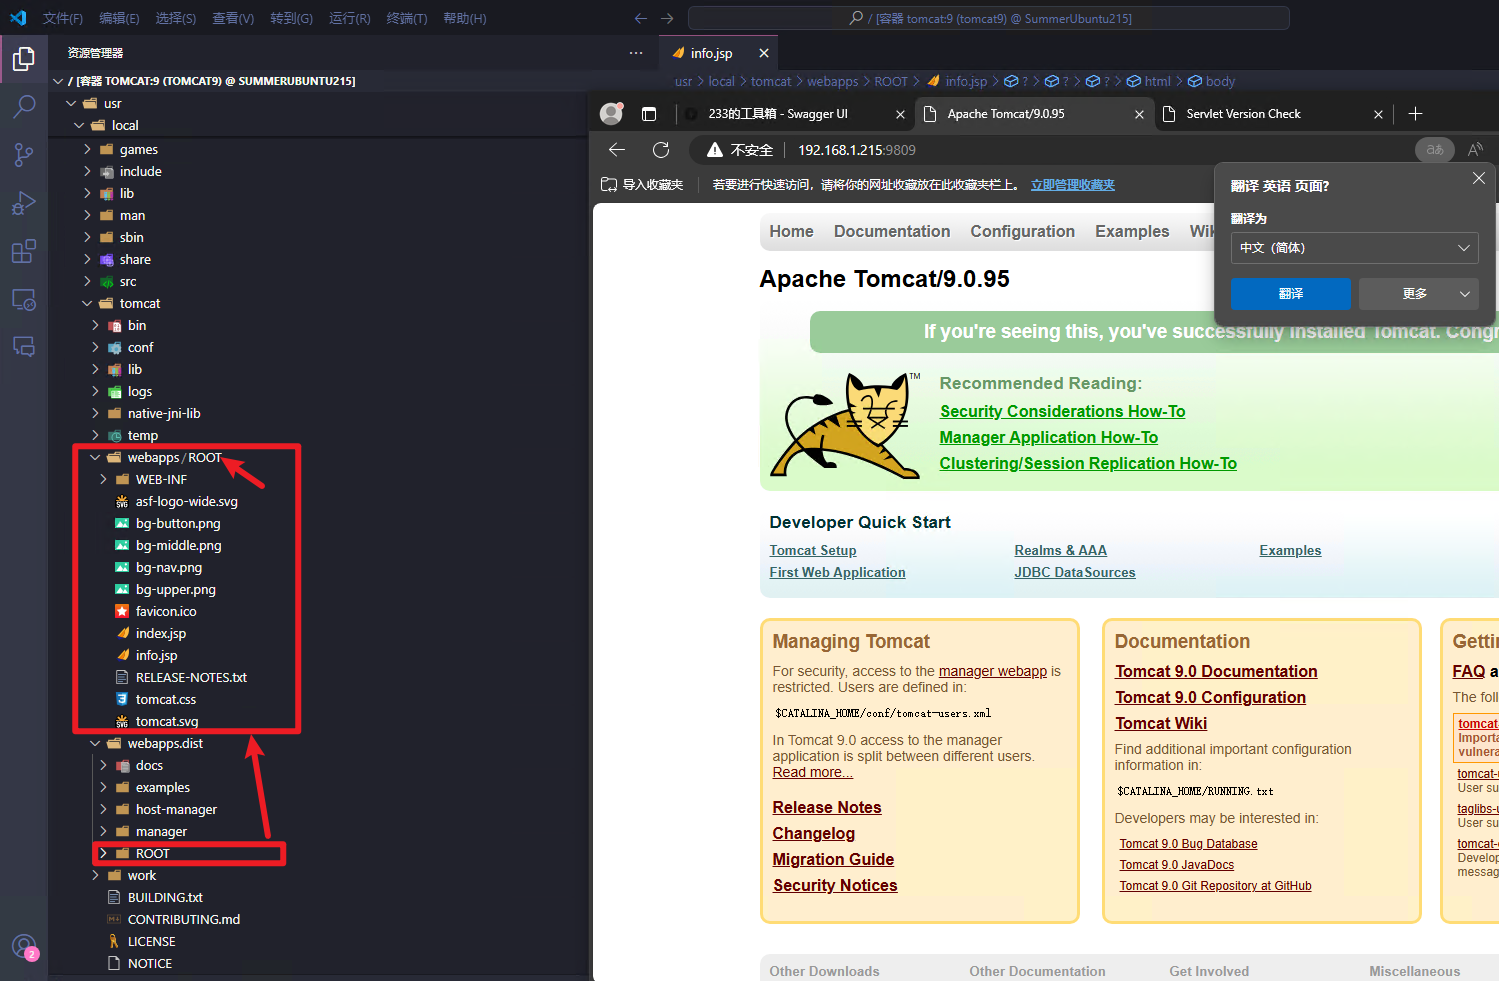Switch to Servlet Version Check tab
Image resolution: width=1499 pixels, height=981 pixels.
(x=1243, y=114)
